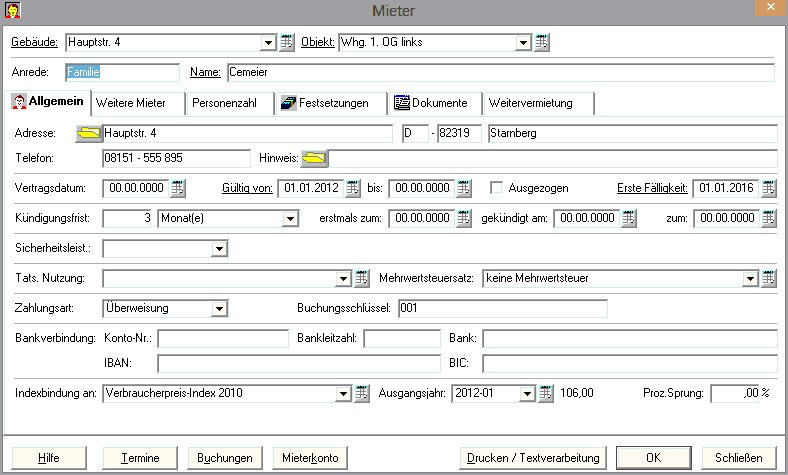Click the Name field containing Cemeier
This screenshot has height=475, width=788.
[501, 72]
